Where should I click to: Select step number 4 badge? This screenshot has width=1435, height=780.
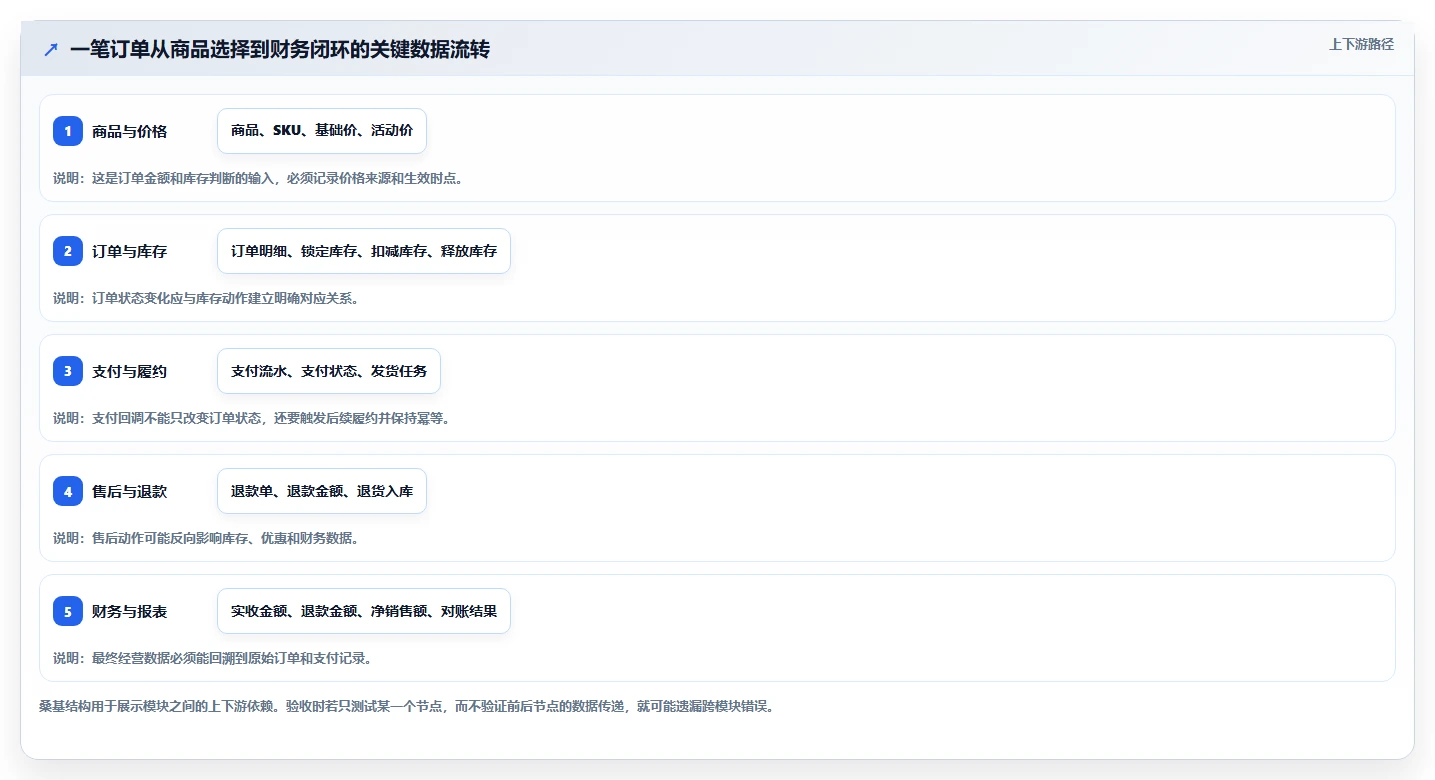point(68,491)
